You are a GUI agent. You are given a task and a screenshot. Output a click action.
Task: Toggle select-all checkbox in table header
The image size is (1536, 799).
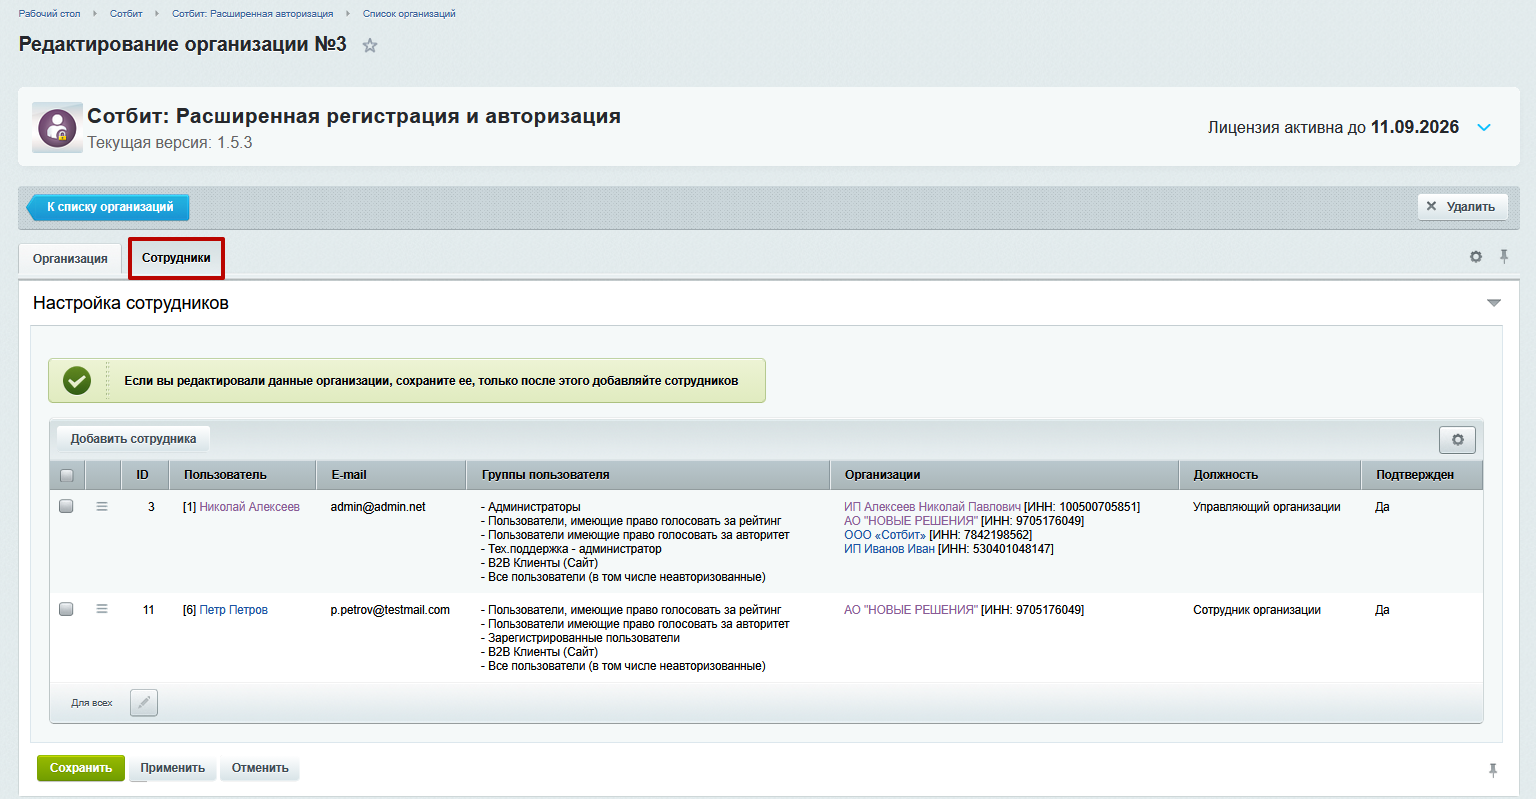click(67, 475)
